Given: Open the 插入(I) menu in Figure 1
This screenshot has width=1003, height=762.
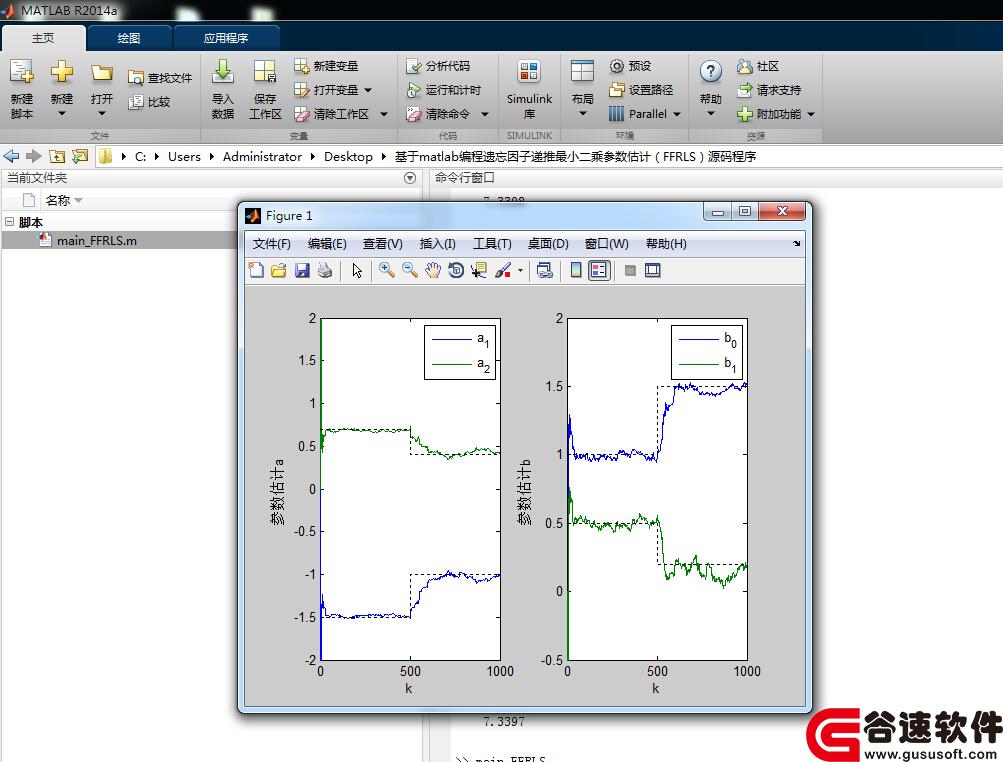Looking at the screenshot, I should 438,244.
